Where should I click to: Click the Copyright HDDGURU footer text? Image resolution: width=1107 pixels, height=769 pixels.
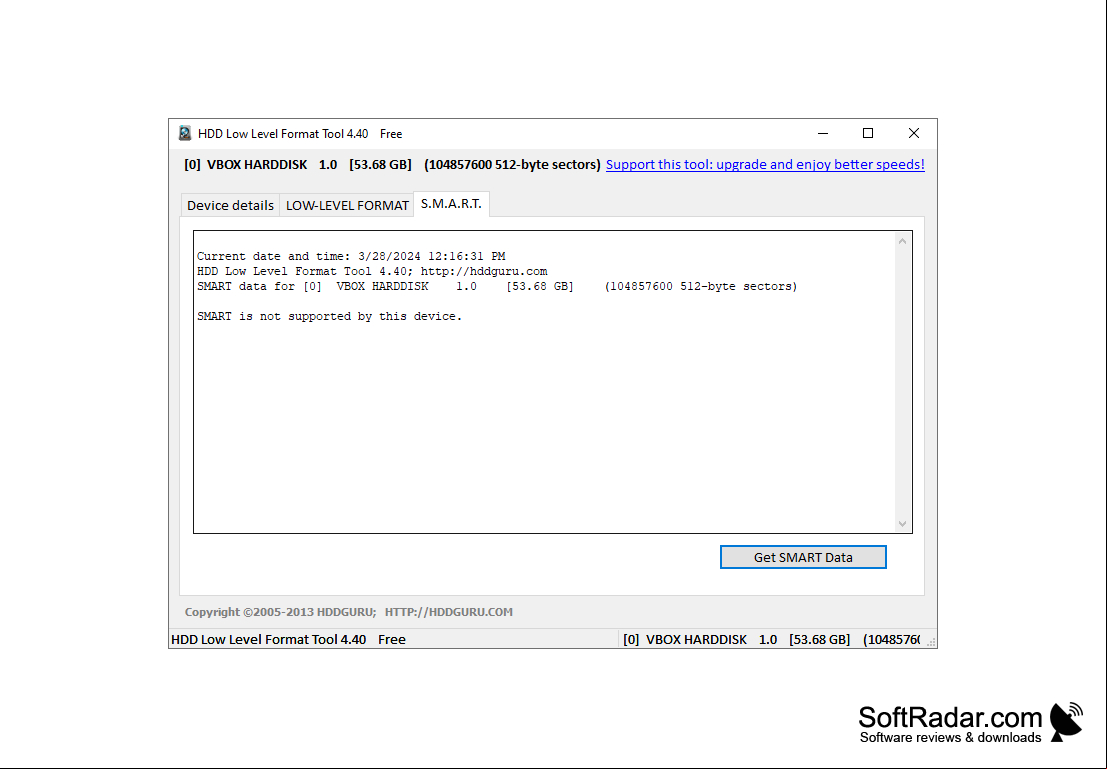[x=349, y=612]
